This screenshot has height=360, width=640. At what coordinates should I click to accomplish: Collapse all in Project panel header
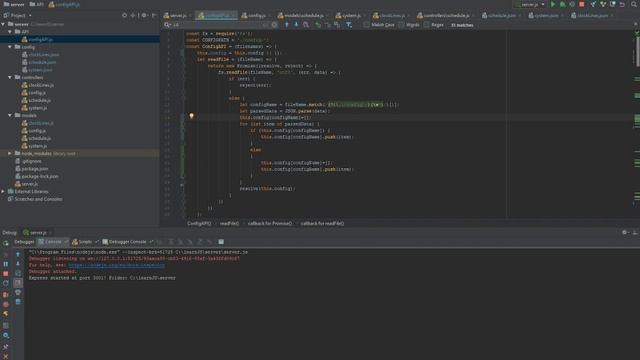[133, 15]
